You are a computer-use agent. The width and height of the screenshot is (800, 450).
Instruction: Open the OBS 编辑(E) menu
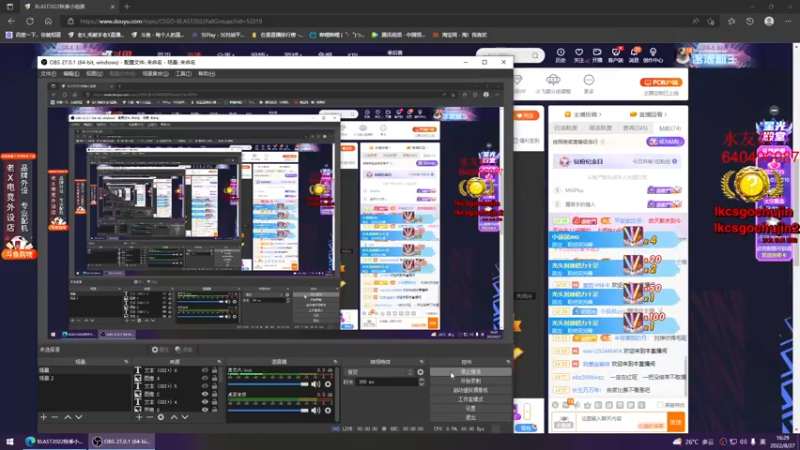(71, 74)
